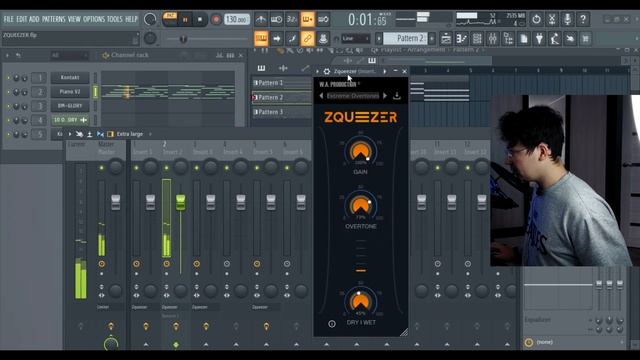Viewport: 640px width, 360px height.
Task: Open the OPTIONS menu
Action: 94,19
